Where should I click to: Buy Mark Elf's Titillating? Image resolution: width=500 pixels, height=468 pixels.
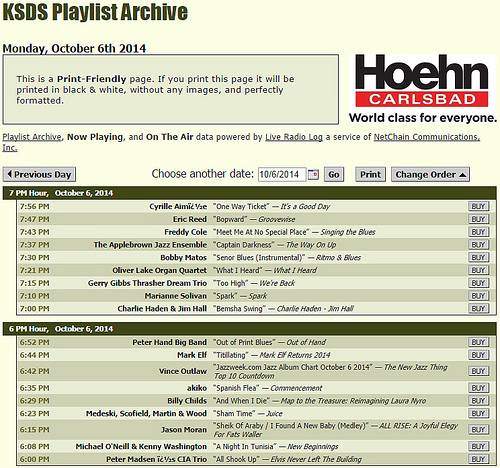478,355
